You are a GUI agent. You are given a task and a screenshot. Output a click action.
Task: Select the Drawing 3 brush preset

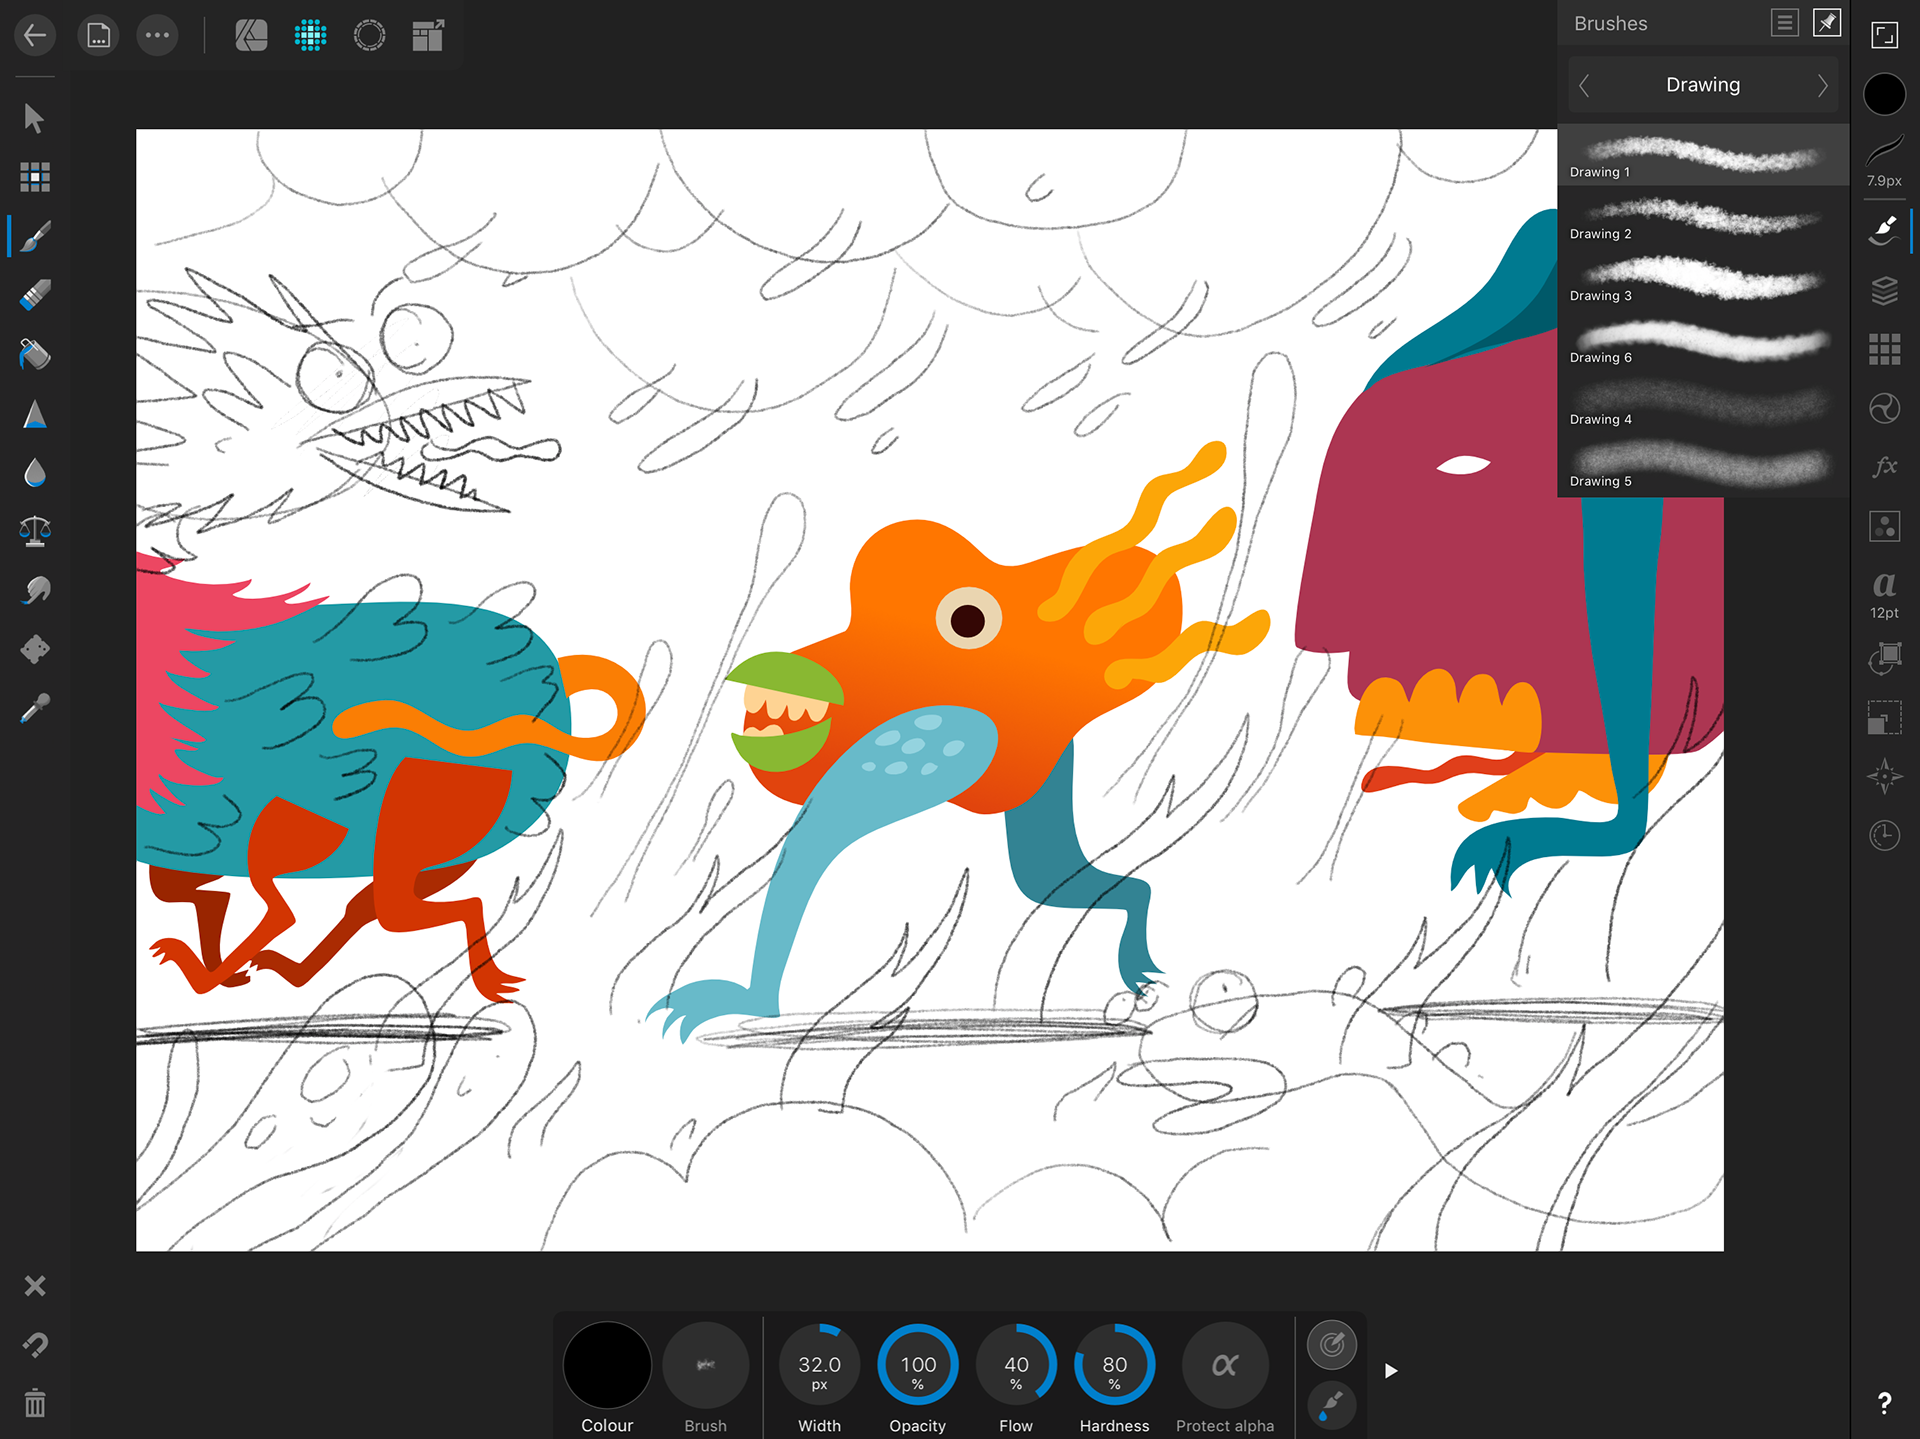click(x=1702, y=279)
